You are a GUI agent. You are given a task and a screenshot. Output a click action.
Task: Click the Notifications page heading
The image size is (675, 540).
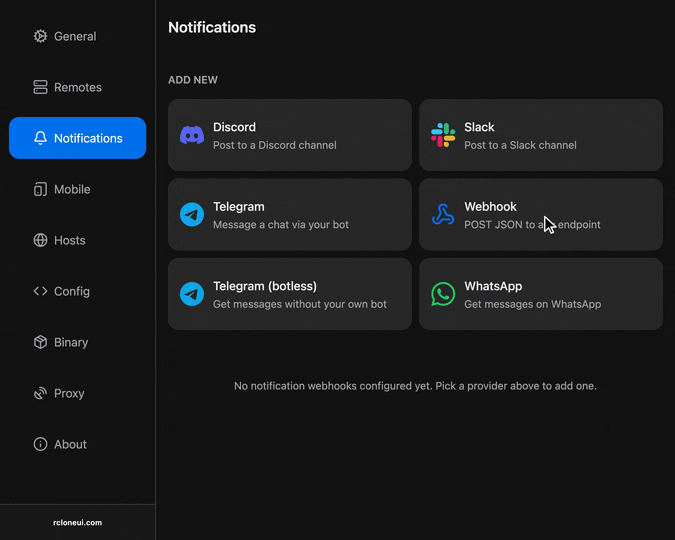pos(212,28)
